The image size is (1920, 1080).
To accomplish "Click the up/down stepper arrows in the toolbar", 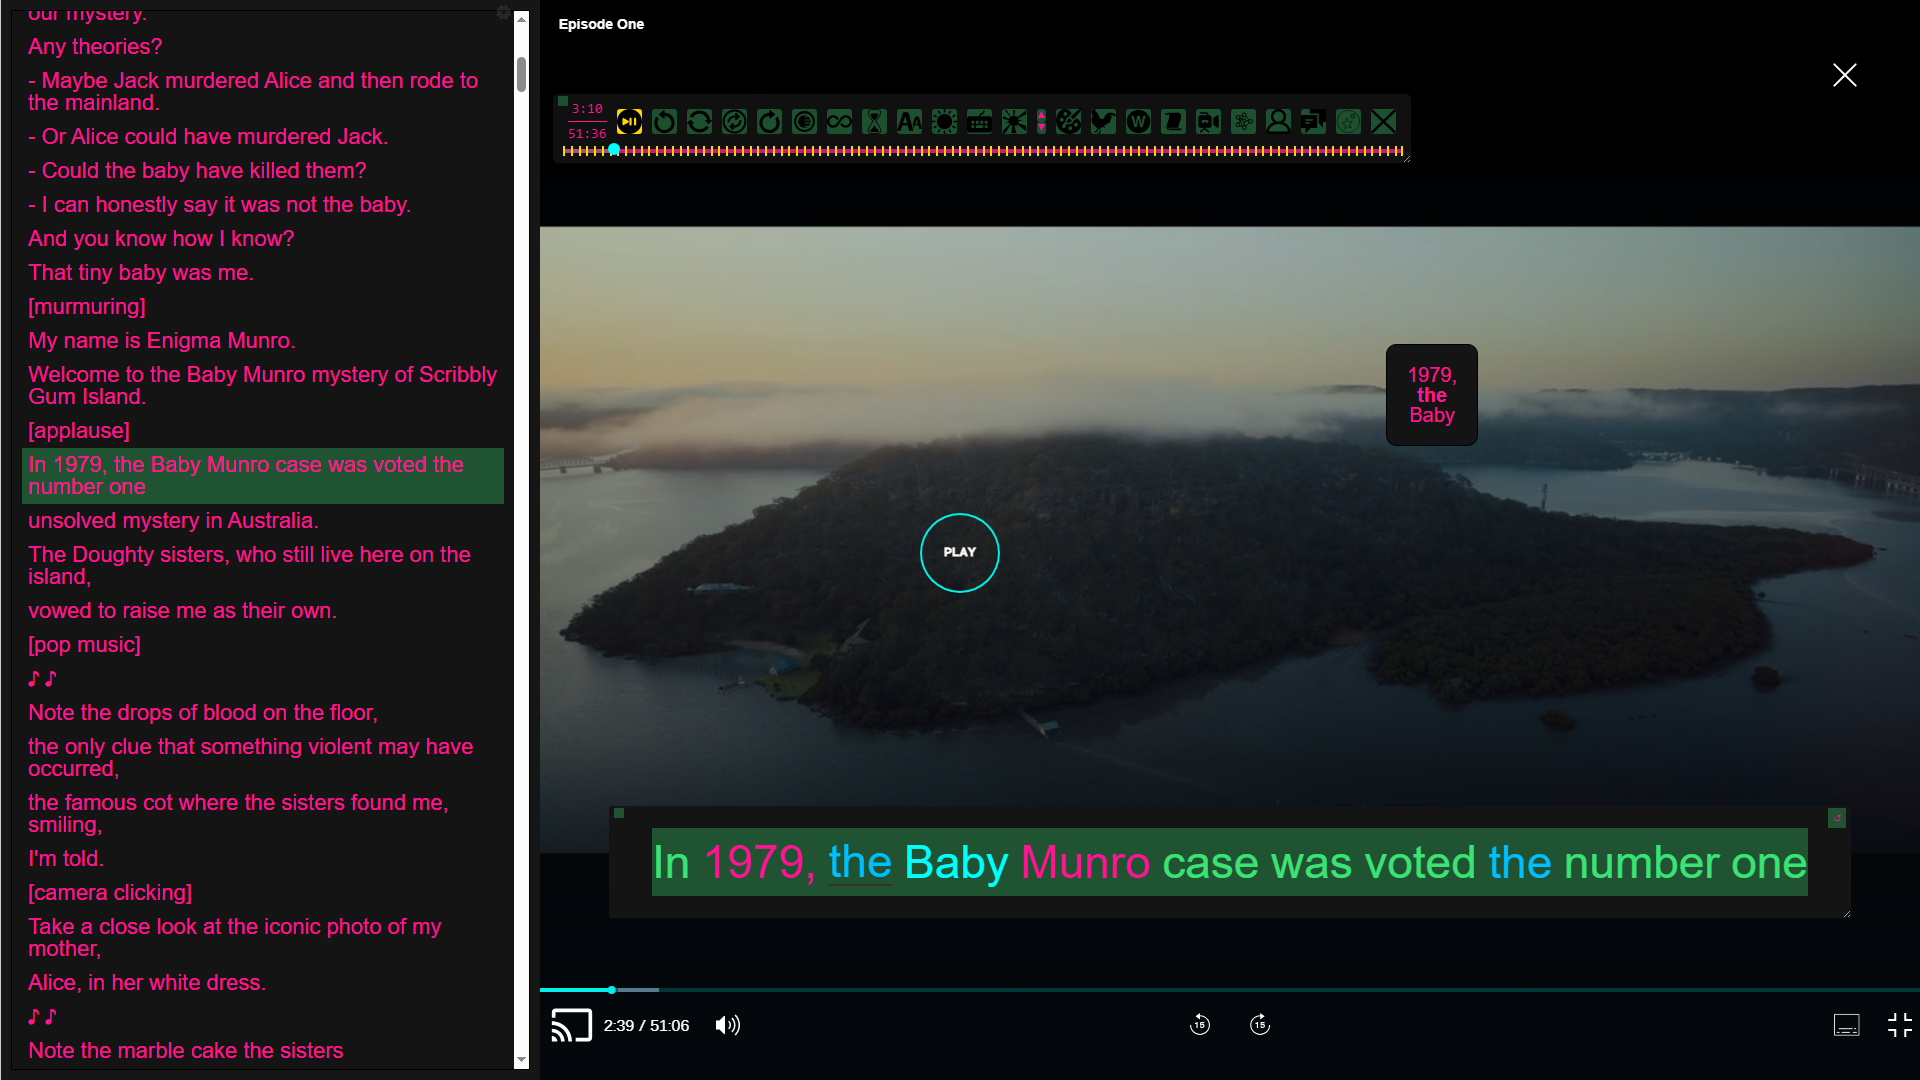I will 1041,122.
